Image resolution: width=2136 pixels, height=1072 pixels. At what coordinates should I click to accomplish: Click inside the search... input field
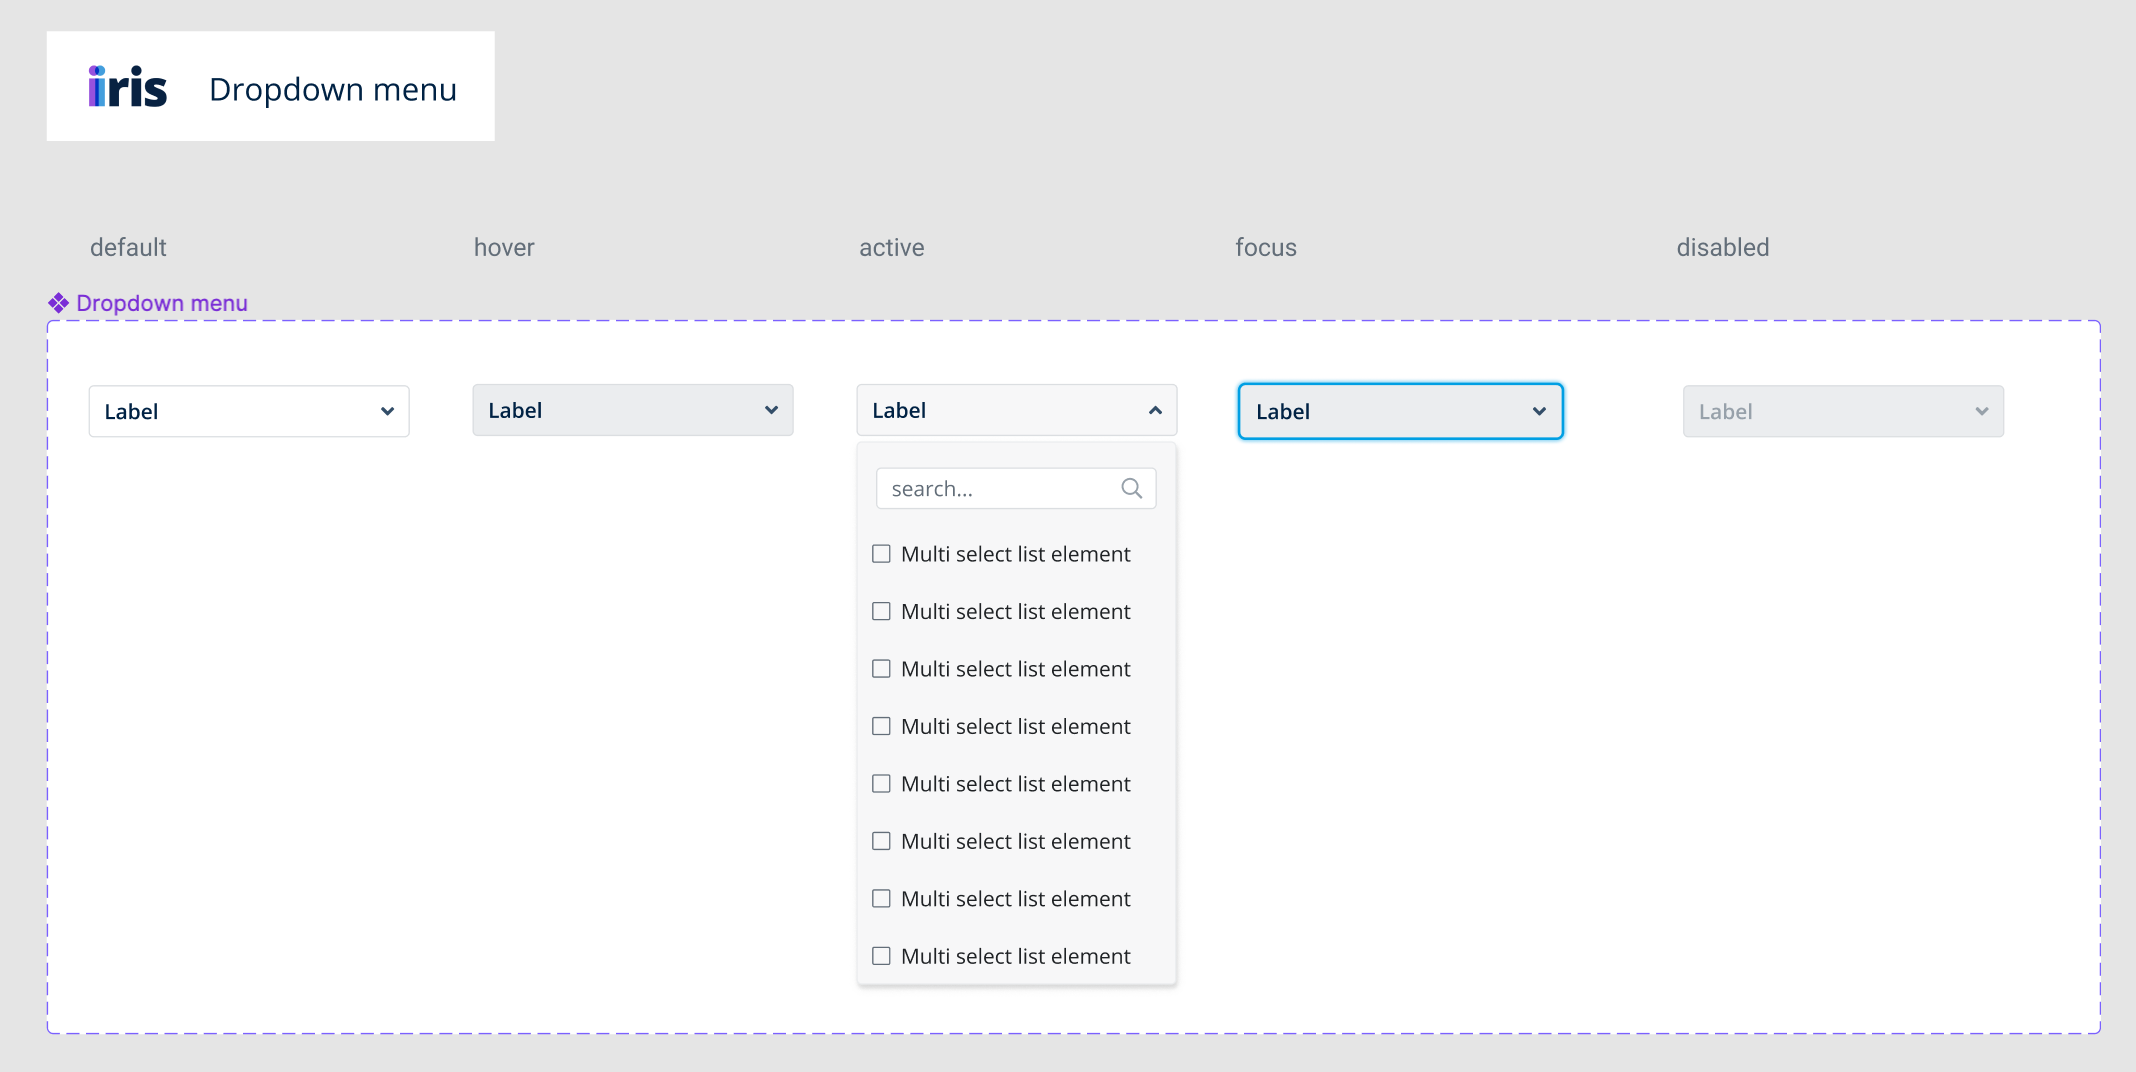coord(1016,488)
